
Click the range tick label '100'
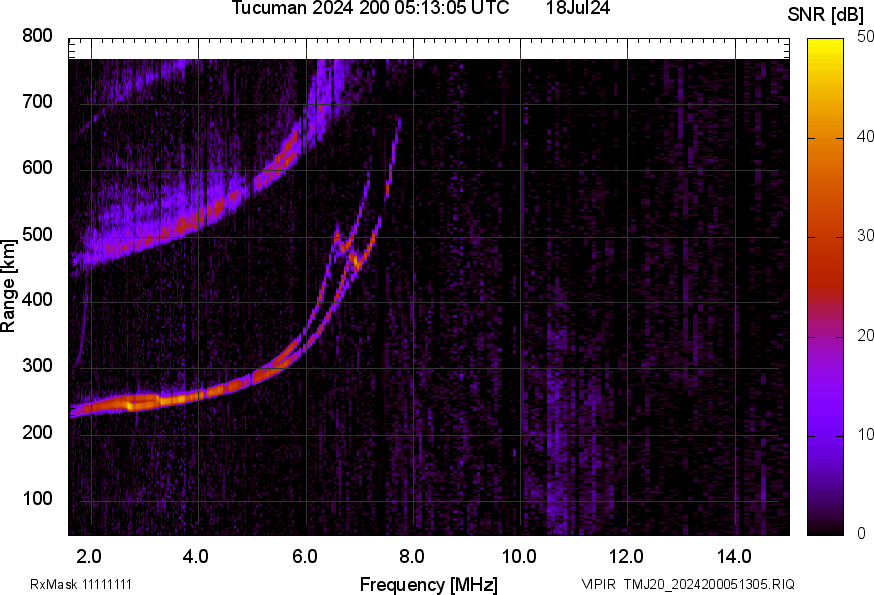[37, 498]
